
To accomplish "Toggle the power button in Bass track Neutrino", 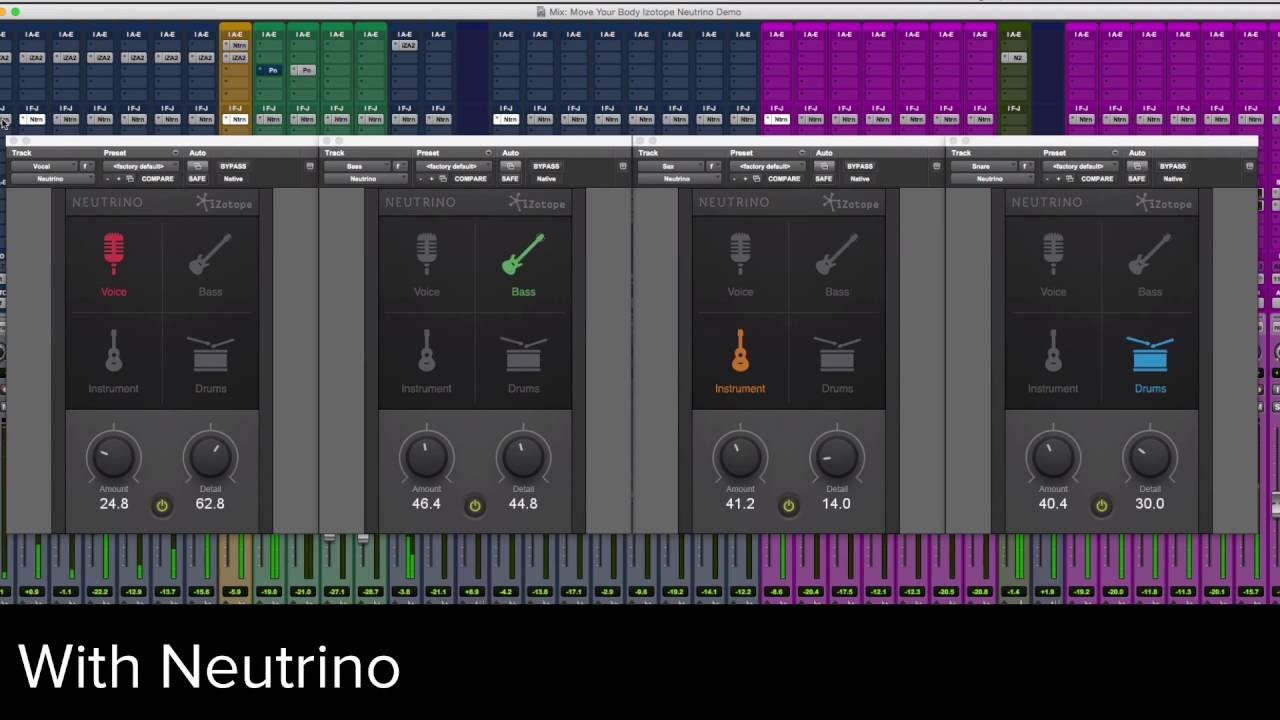I will click(x=475, y=506).
